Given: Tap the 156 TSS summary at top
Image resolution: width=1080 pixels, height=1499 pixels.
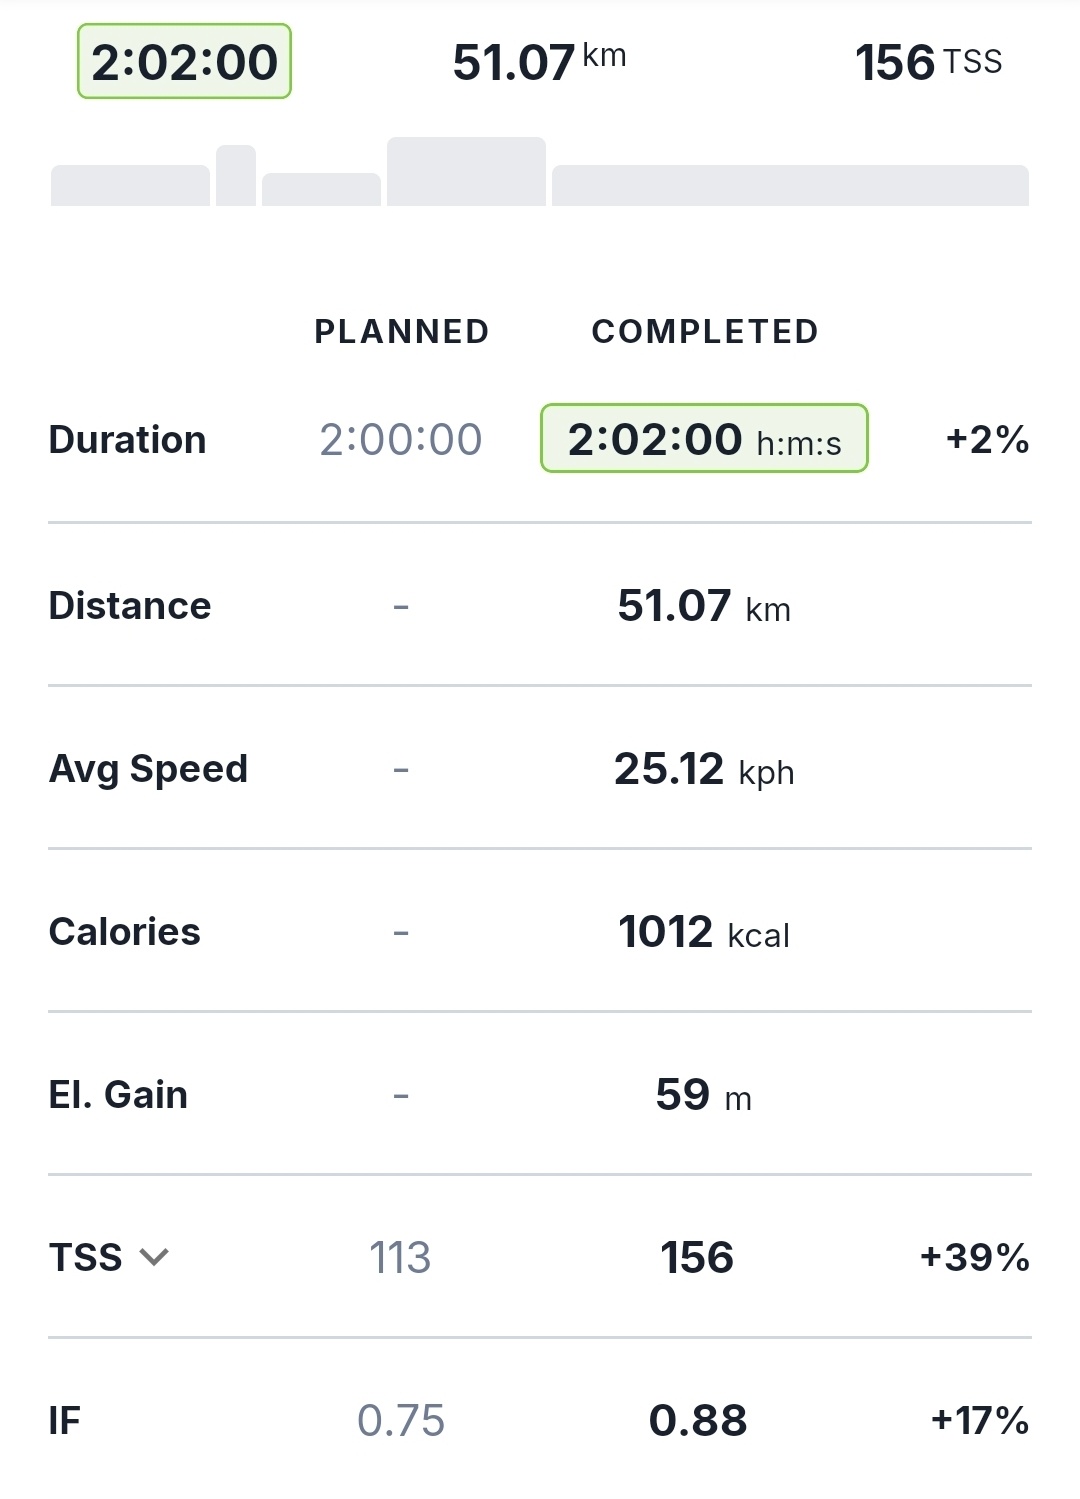Looking at the screenshot, I should click(x=928, y=62).
